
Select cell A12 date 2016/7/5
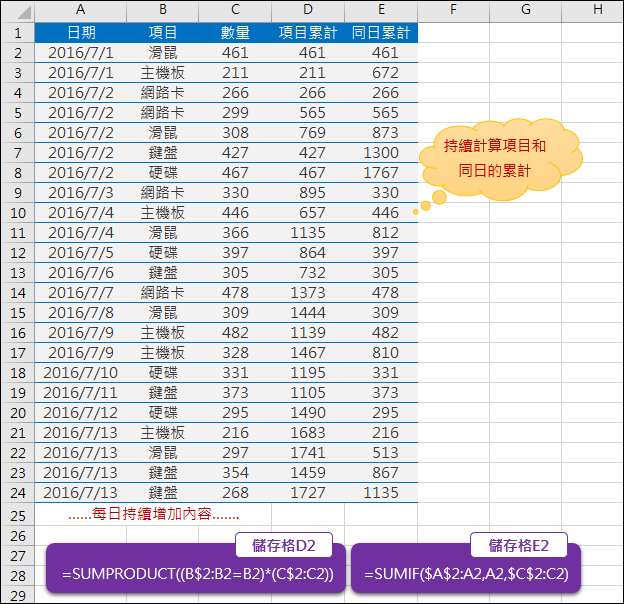[81, 253]
